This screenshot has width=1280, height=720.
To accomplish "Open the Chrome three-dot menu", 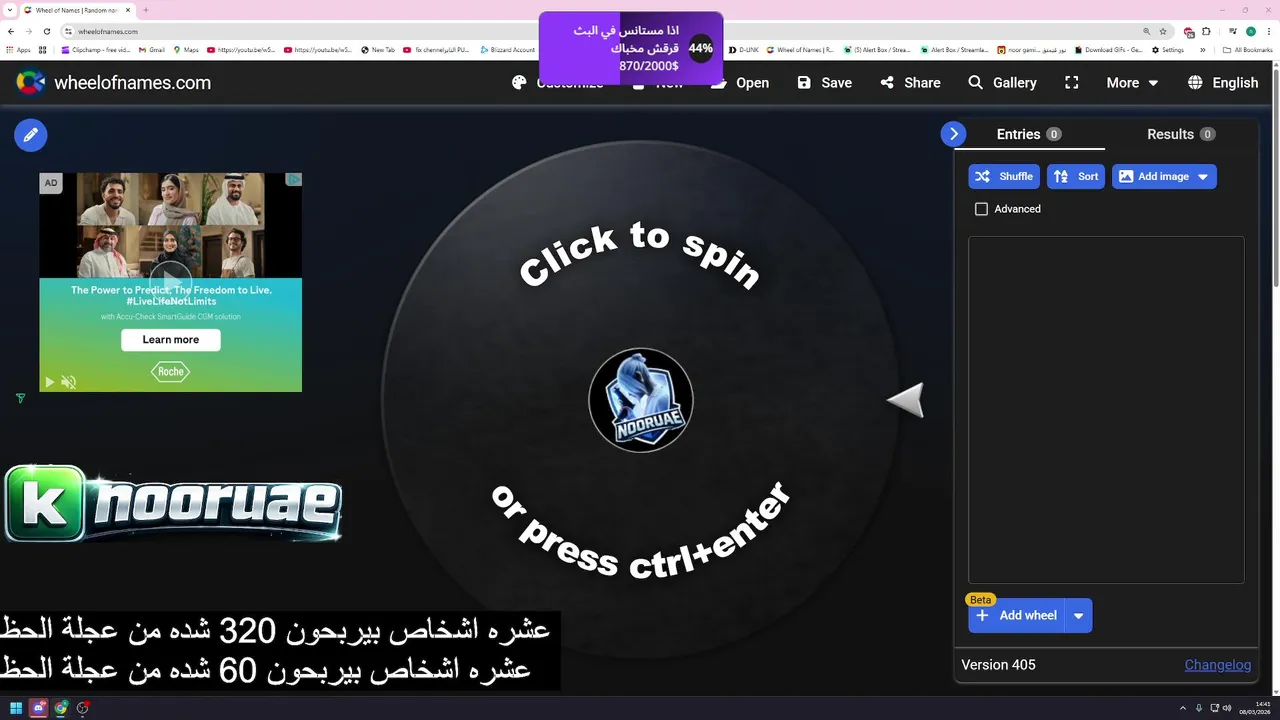I will [1268, 31].
